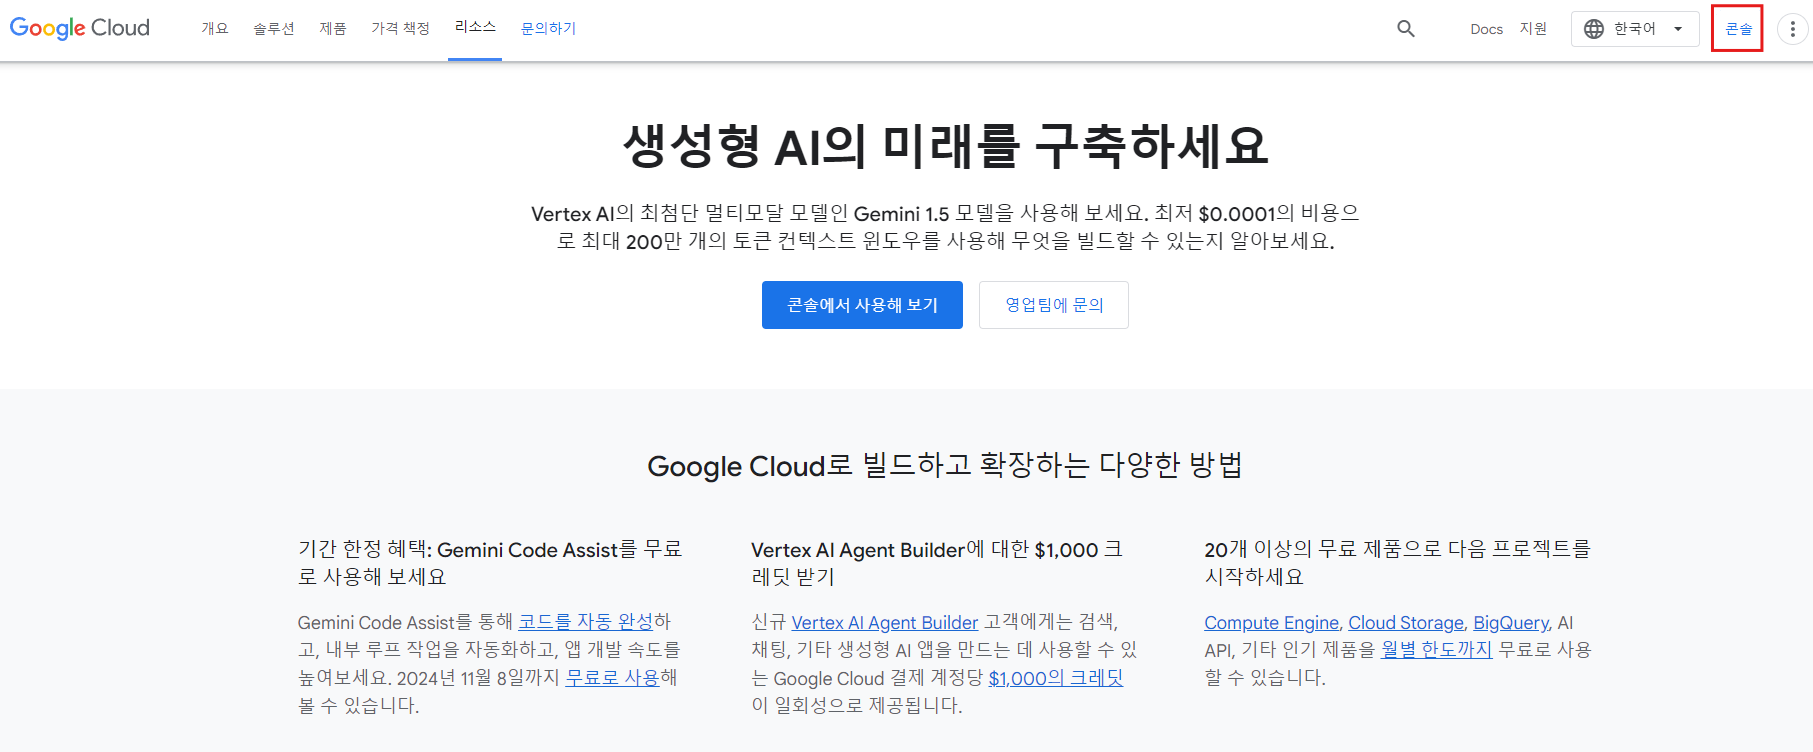Open the Cloud Storage link
This screenshot has height=752, width=1813.
1406,622
